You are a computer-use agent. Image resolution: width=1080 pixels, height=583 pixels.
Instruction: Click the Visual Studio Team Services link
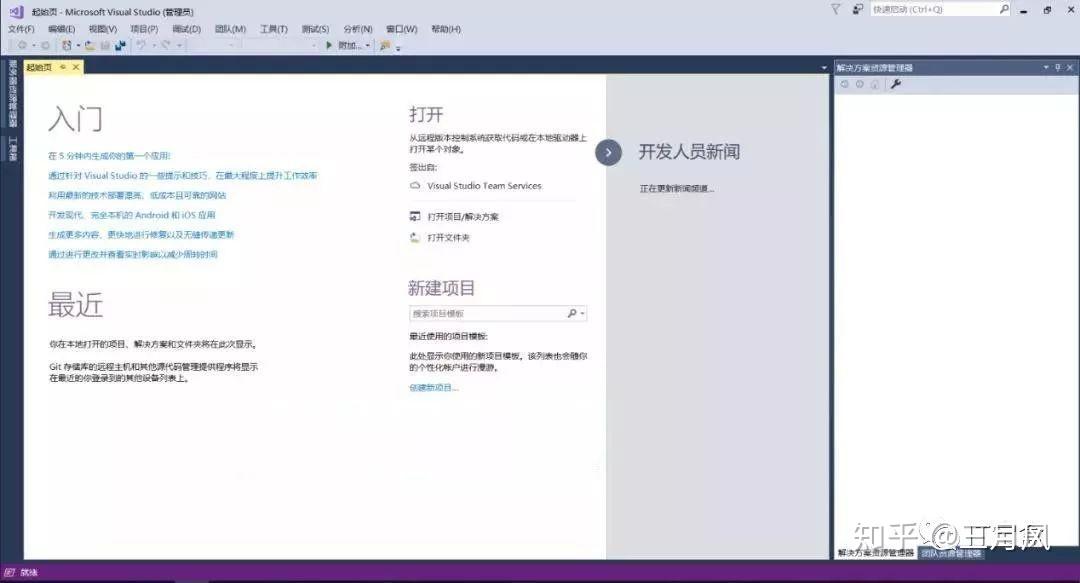[x=484, y=186]
